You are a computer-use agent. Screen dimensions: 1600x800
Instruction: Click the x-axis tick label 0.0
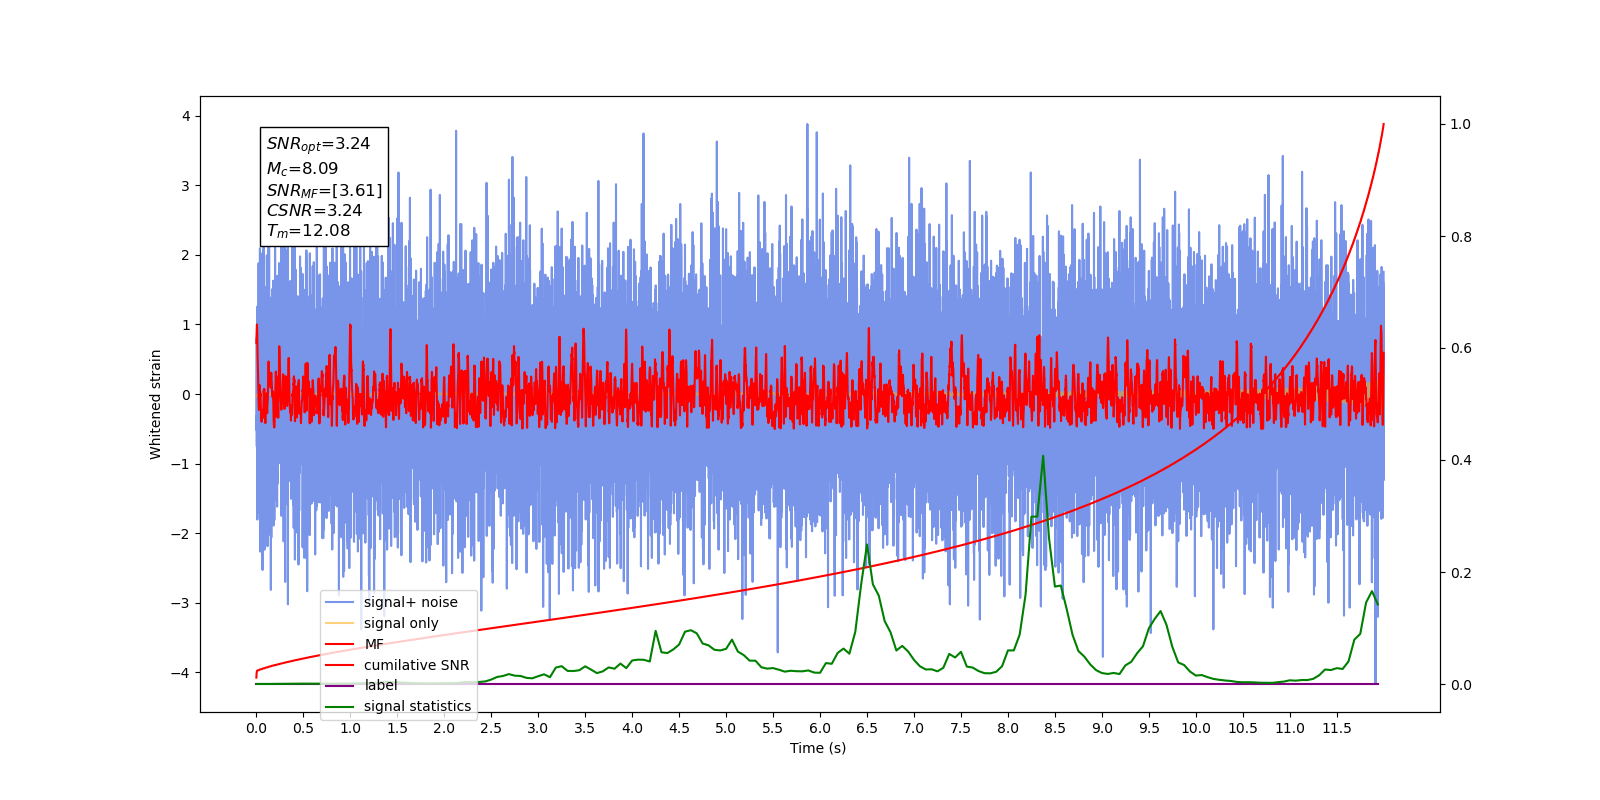[x=256, y=728]
